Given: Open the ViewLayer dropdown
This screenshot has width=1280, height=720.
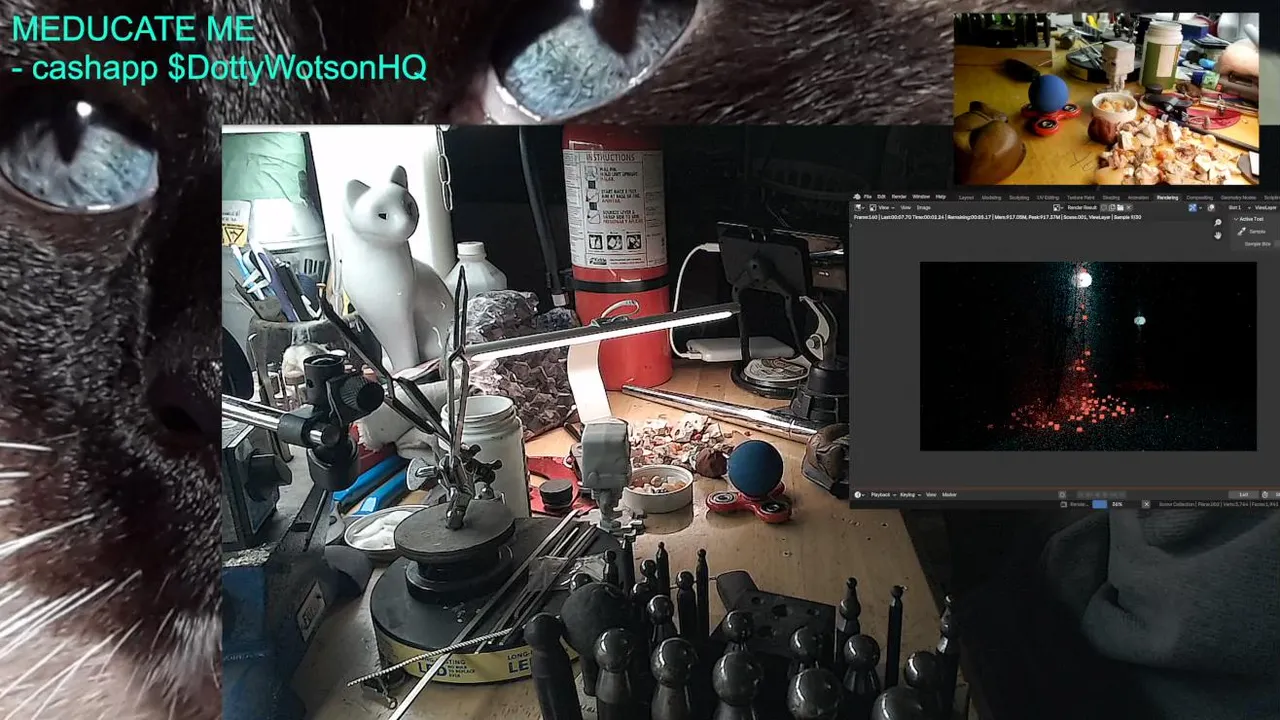Looking at the screenshot, I should click(x=1266, y=208).
